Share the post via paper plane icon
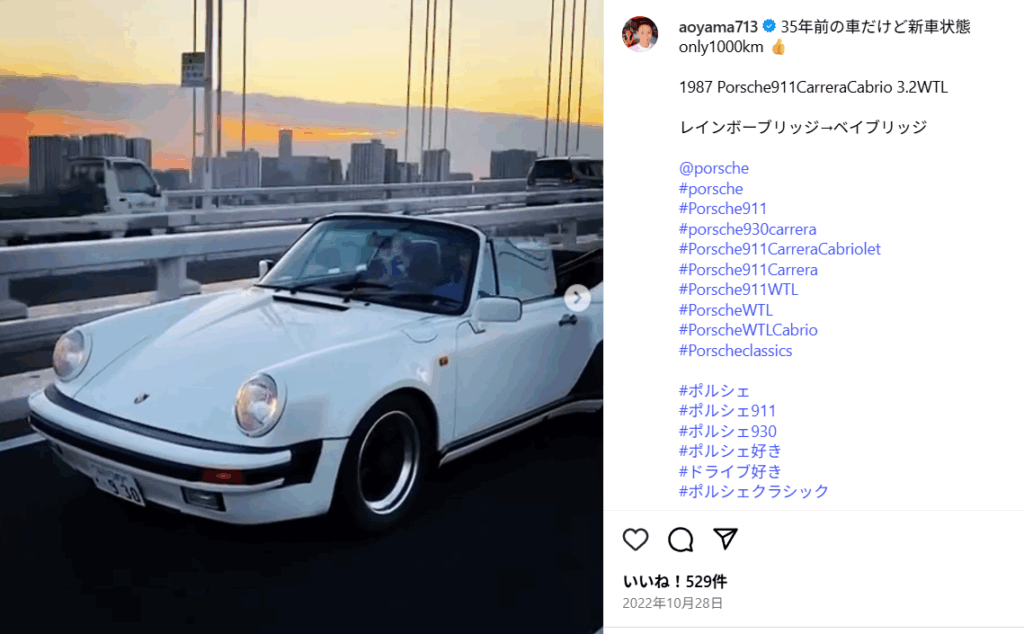This screenshot has height=634, width=1024. click(726, 539)
